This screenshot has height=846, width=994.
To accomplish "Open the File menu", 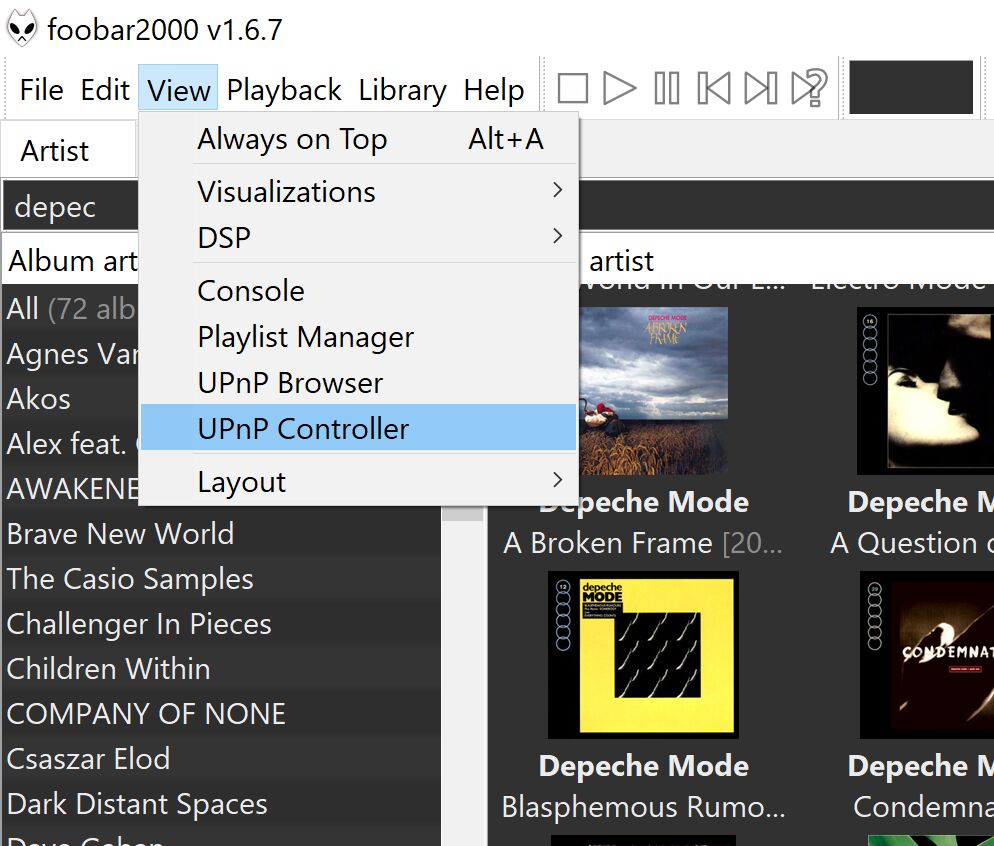I will tap(41, 89).
